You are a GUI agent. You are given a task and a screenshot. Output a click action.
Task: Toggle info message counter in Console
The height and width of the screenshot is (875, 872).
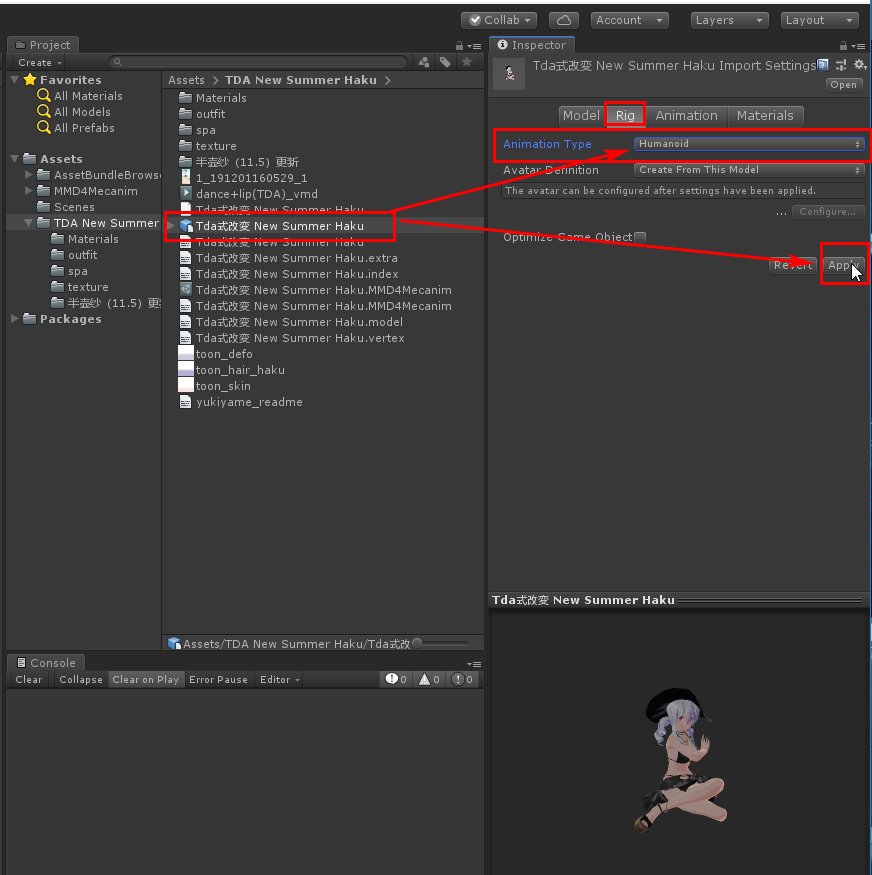[x=396, y=679]
